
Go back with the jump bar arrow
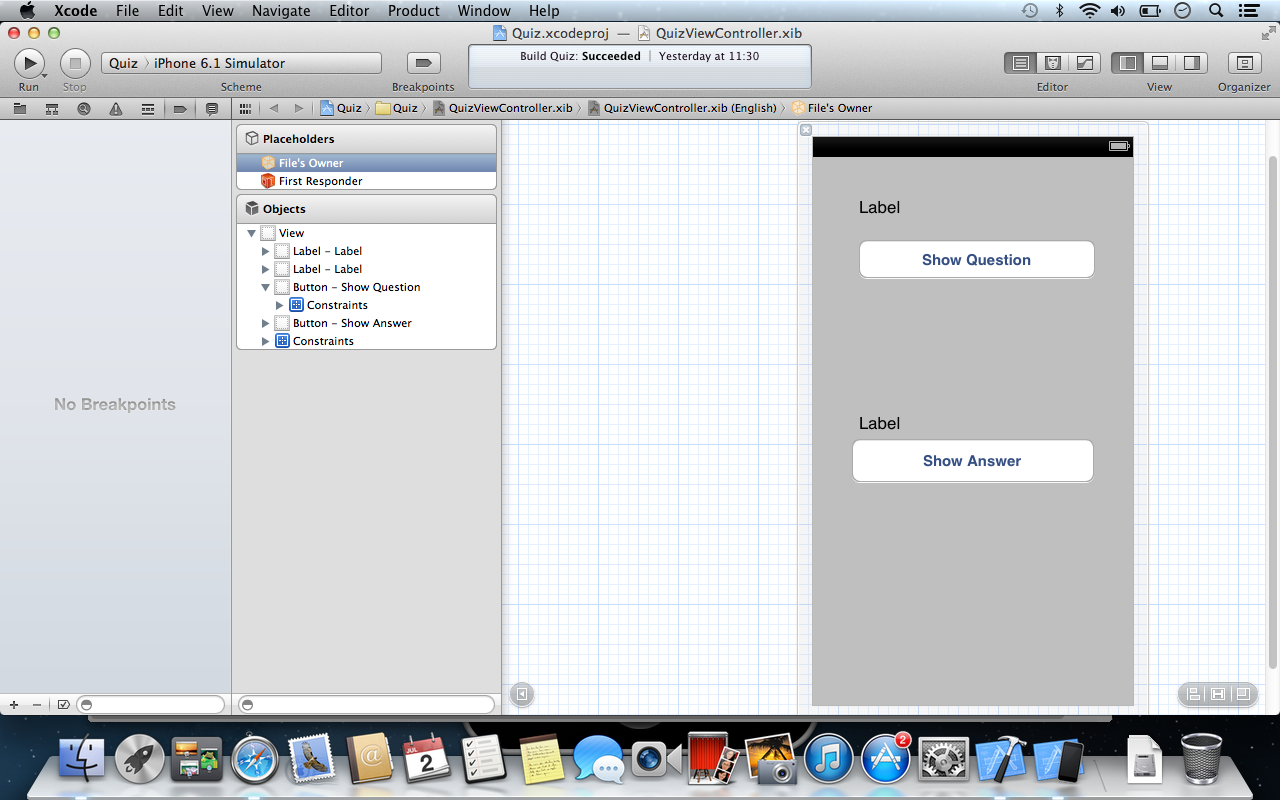[x=274, y=108]
